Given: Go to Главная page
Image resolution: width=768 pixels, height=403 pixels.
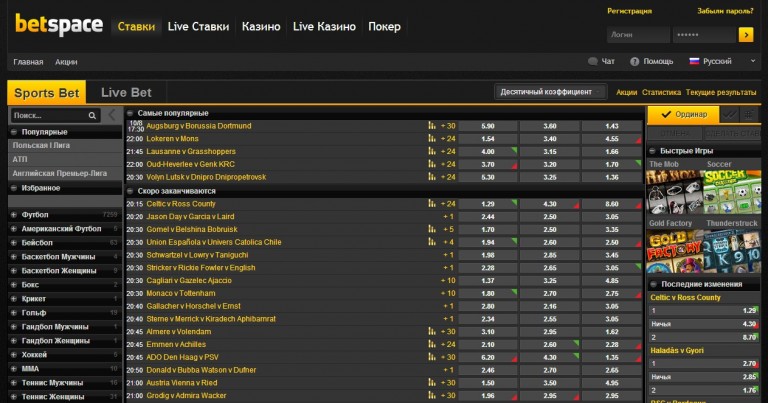Looking at the screenshot, I should tap(28, 62).
